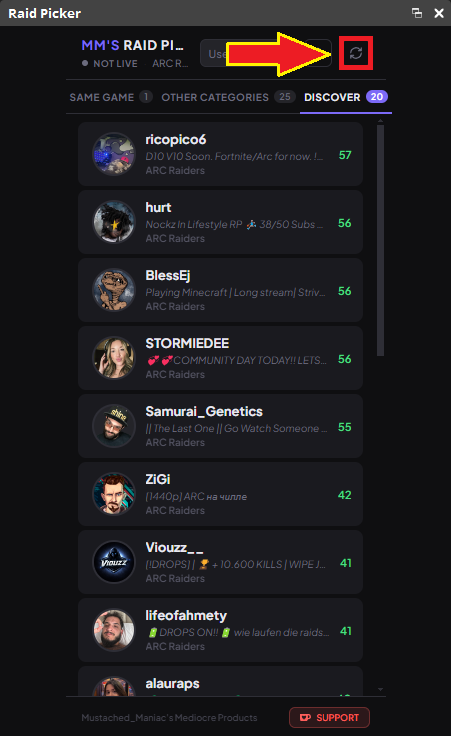This screenshot has height=736, width=451.
Task: Choose the STORMIEDEE channel entry
Action: pyautogui.click(x=220, y=358)
